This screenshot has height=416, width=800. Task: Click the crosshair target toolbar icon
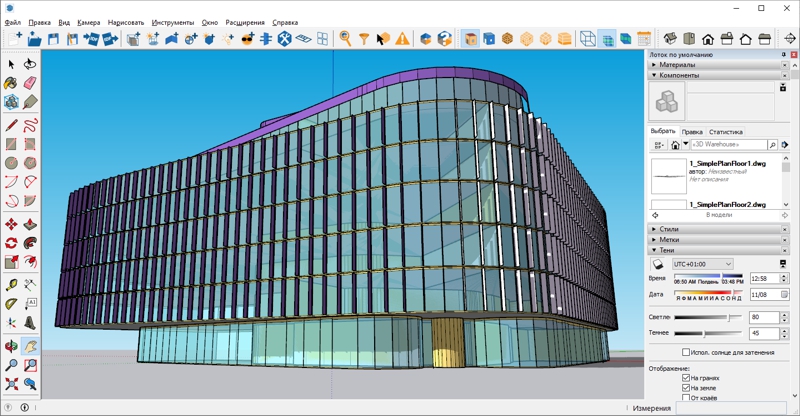tap(789, 39)
